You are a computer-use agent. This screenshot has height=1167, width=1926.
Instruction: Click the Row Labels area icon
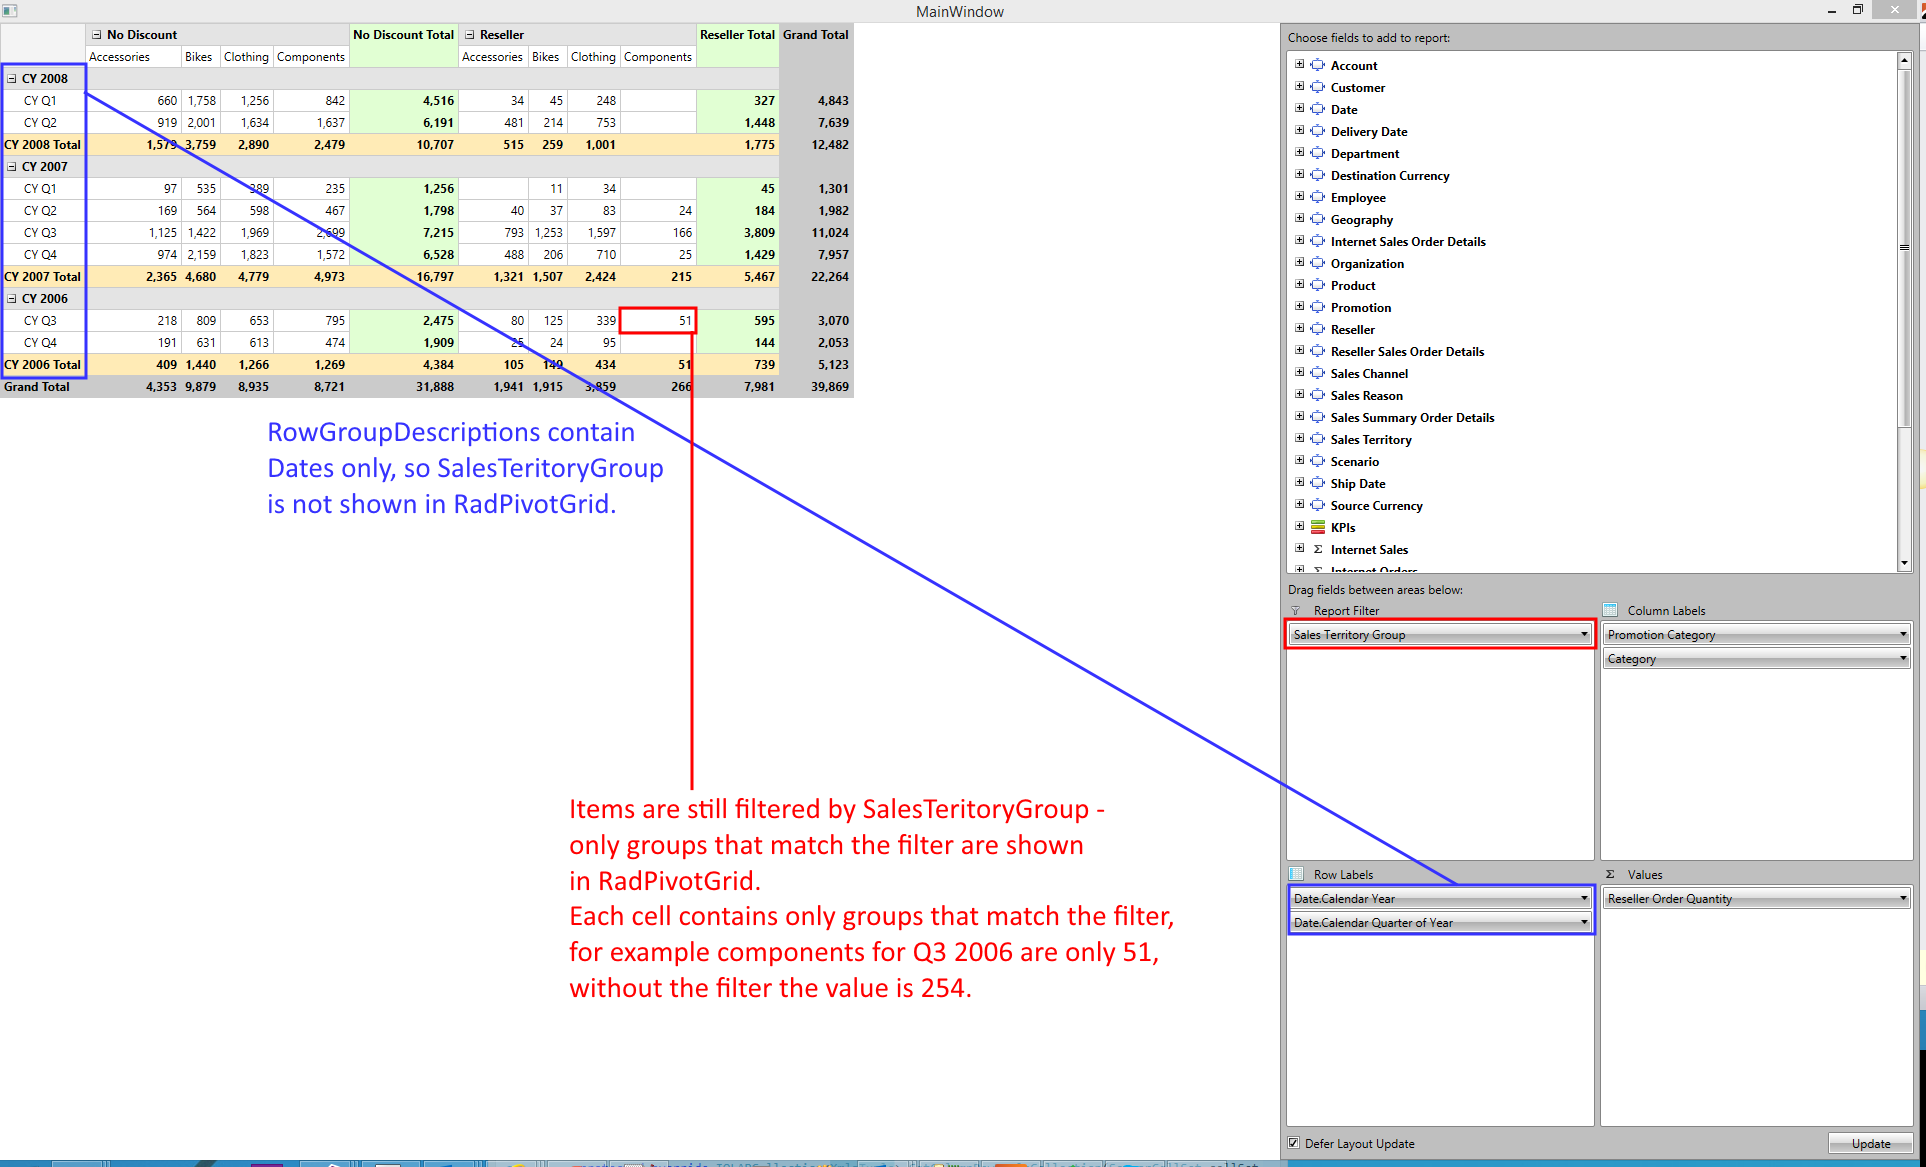(1296, 874)
